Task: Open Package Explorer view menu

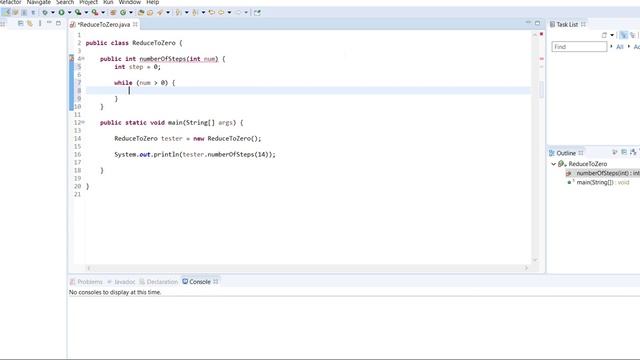Action: pos(40,24)
